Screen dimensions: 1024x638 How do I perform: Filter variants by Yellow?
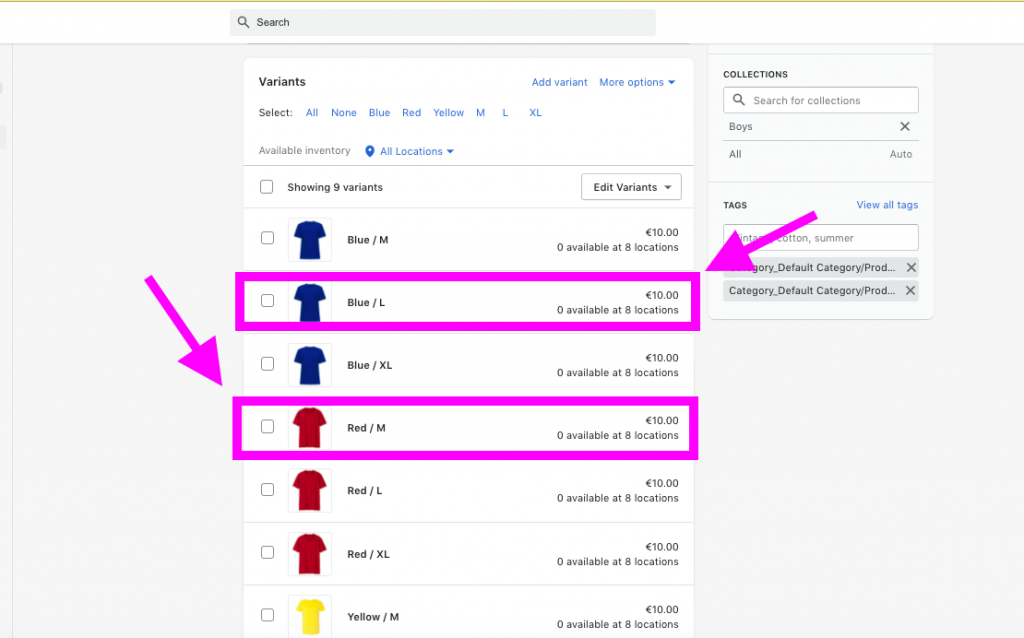[x=448, y=112]
